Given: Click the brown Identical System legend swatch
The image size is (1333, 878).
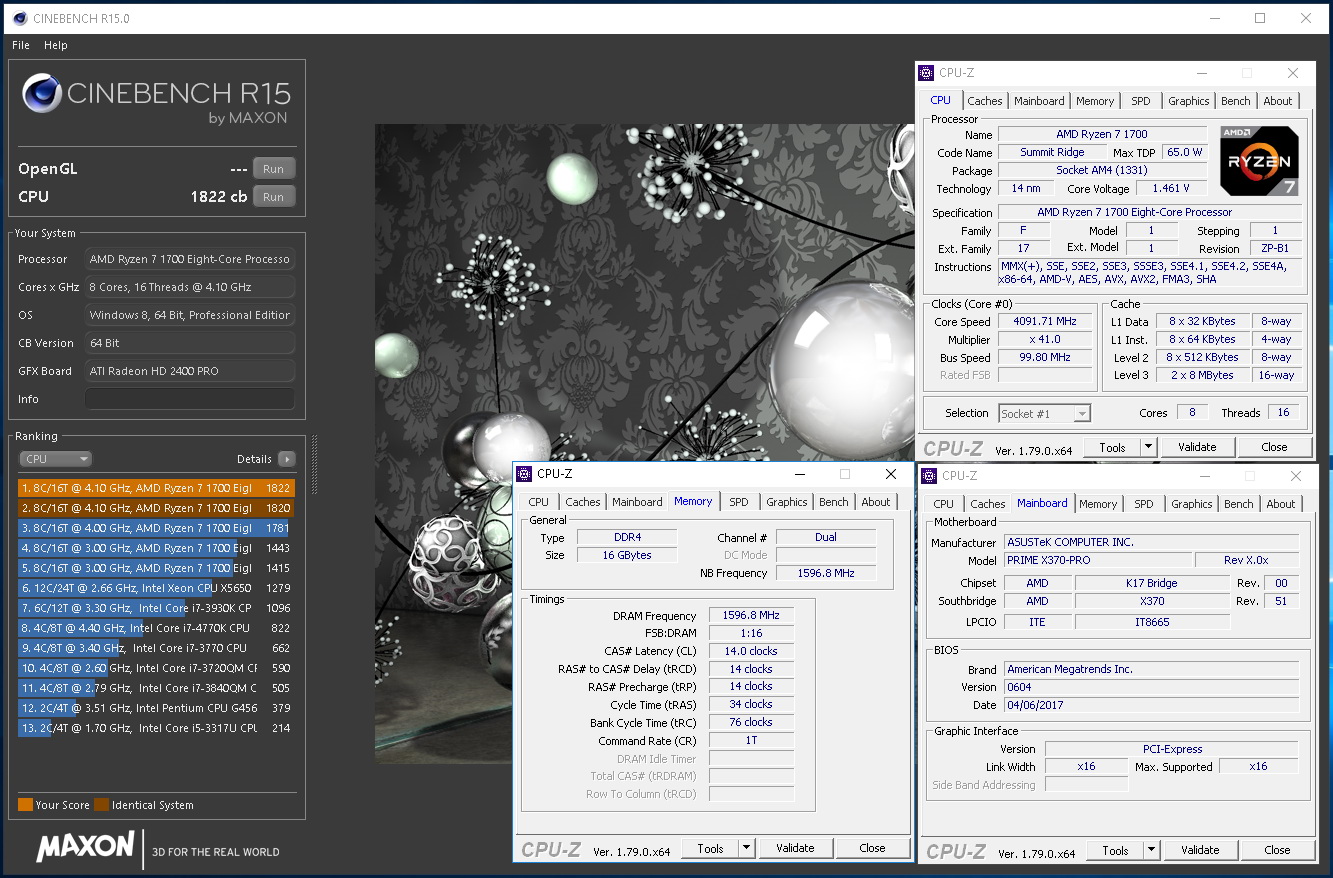Looking at the screenshot, I should (x=101, y=804).
